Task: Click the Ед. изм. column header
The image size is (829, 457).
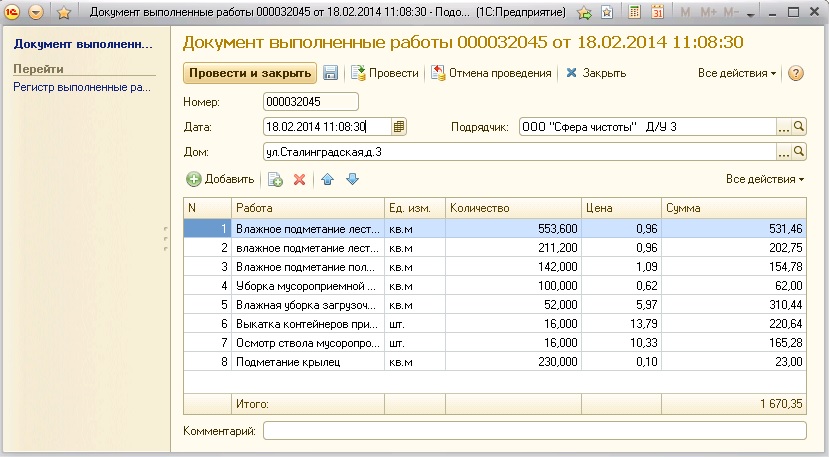Action: (x=415, y=208)
